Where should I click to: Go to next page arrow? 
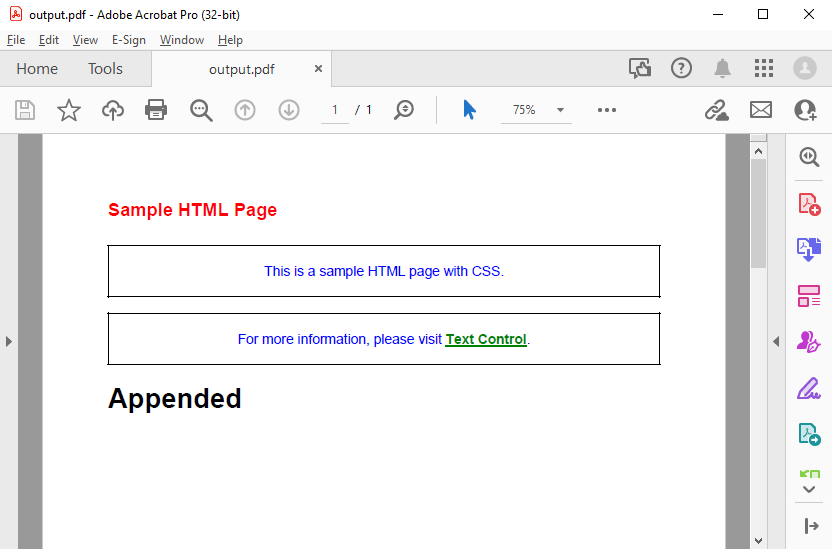point(289,110)
